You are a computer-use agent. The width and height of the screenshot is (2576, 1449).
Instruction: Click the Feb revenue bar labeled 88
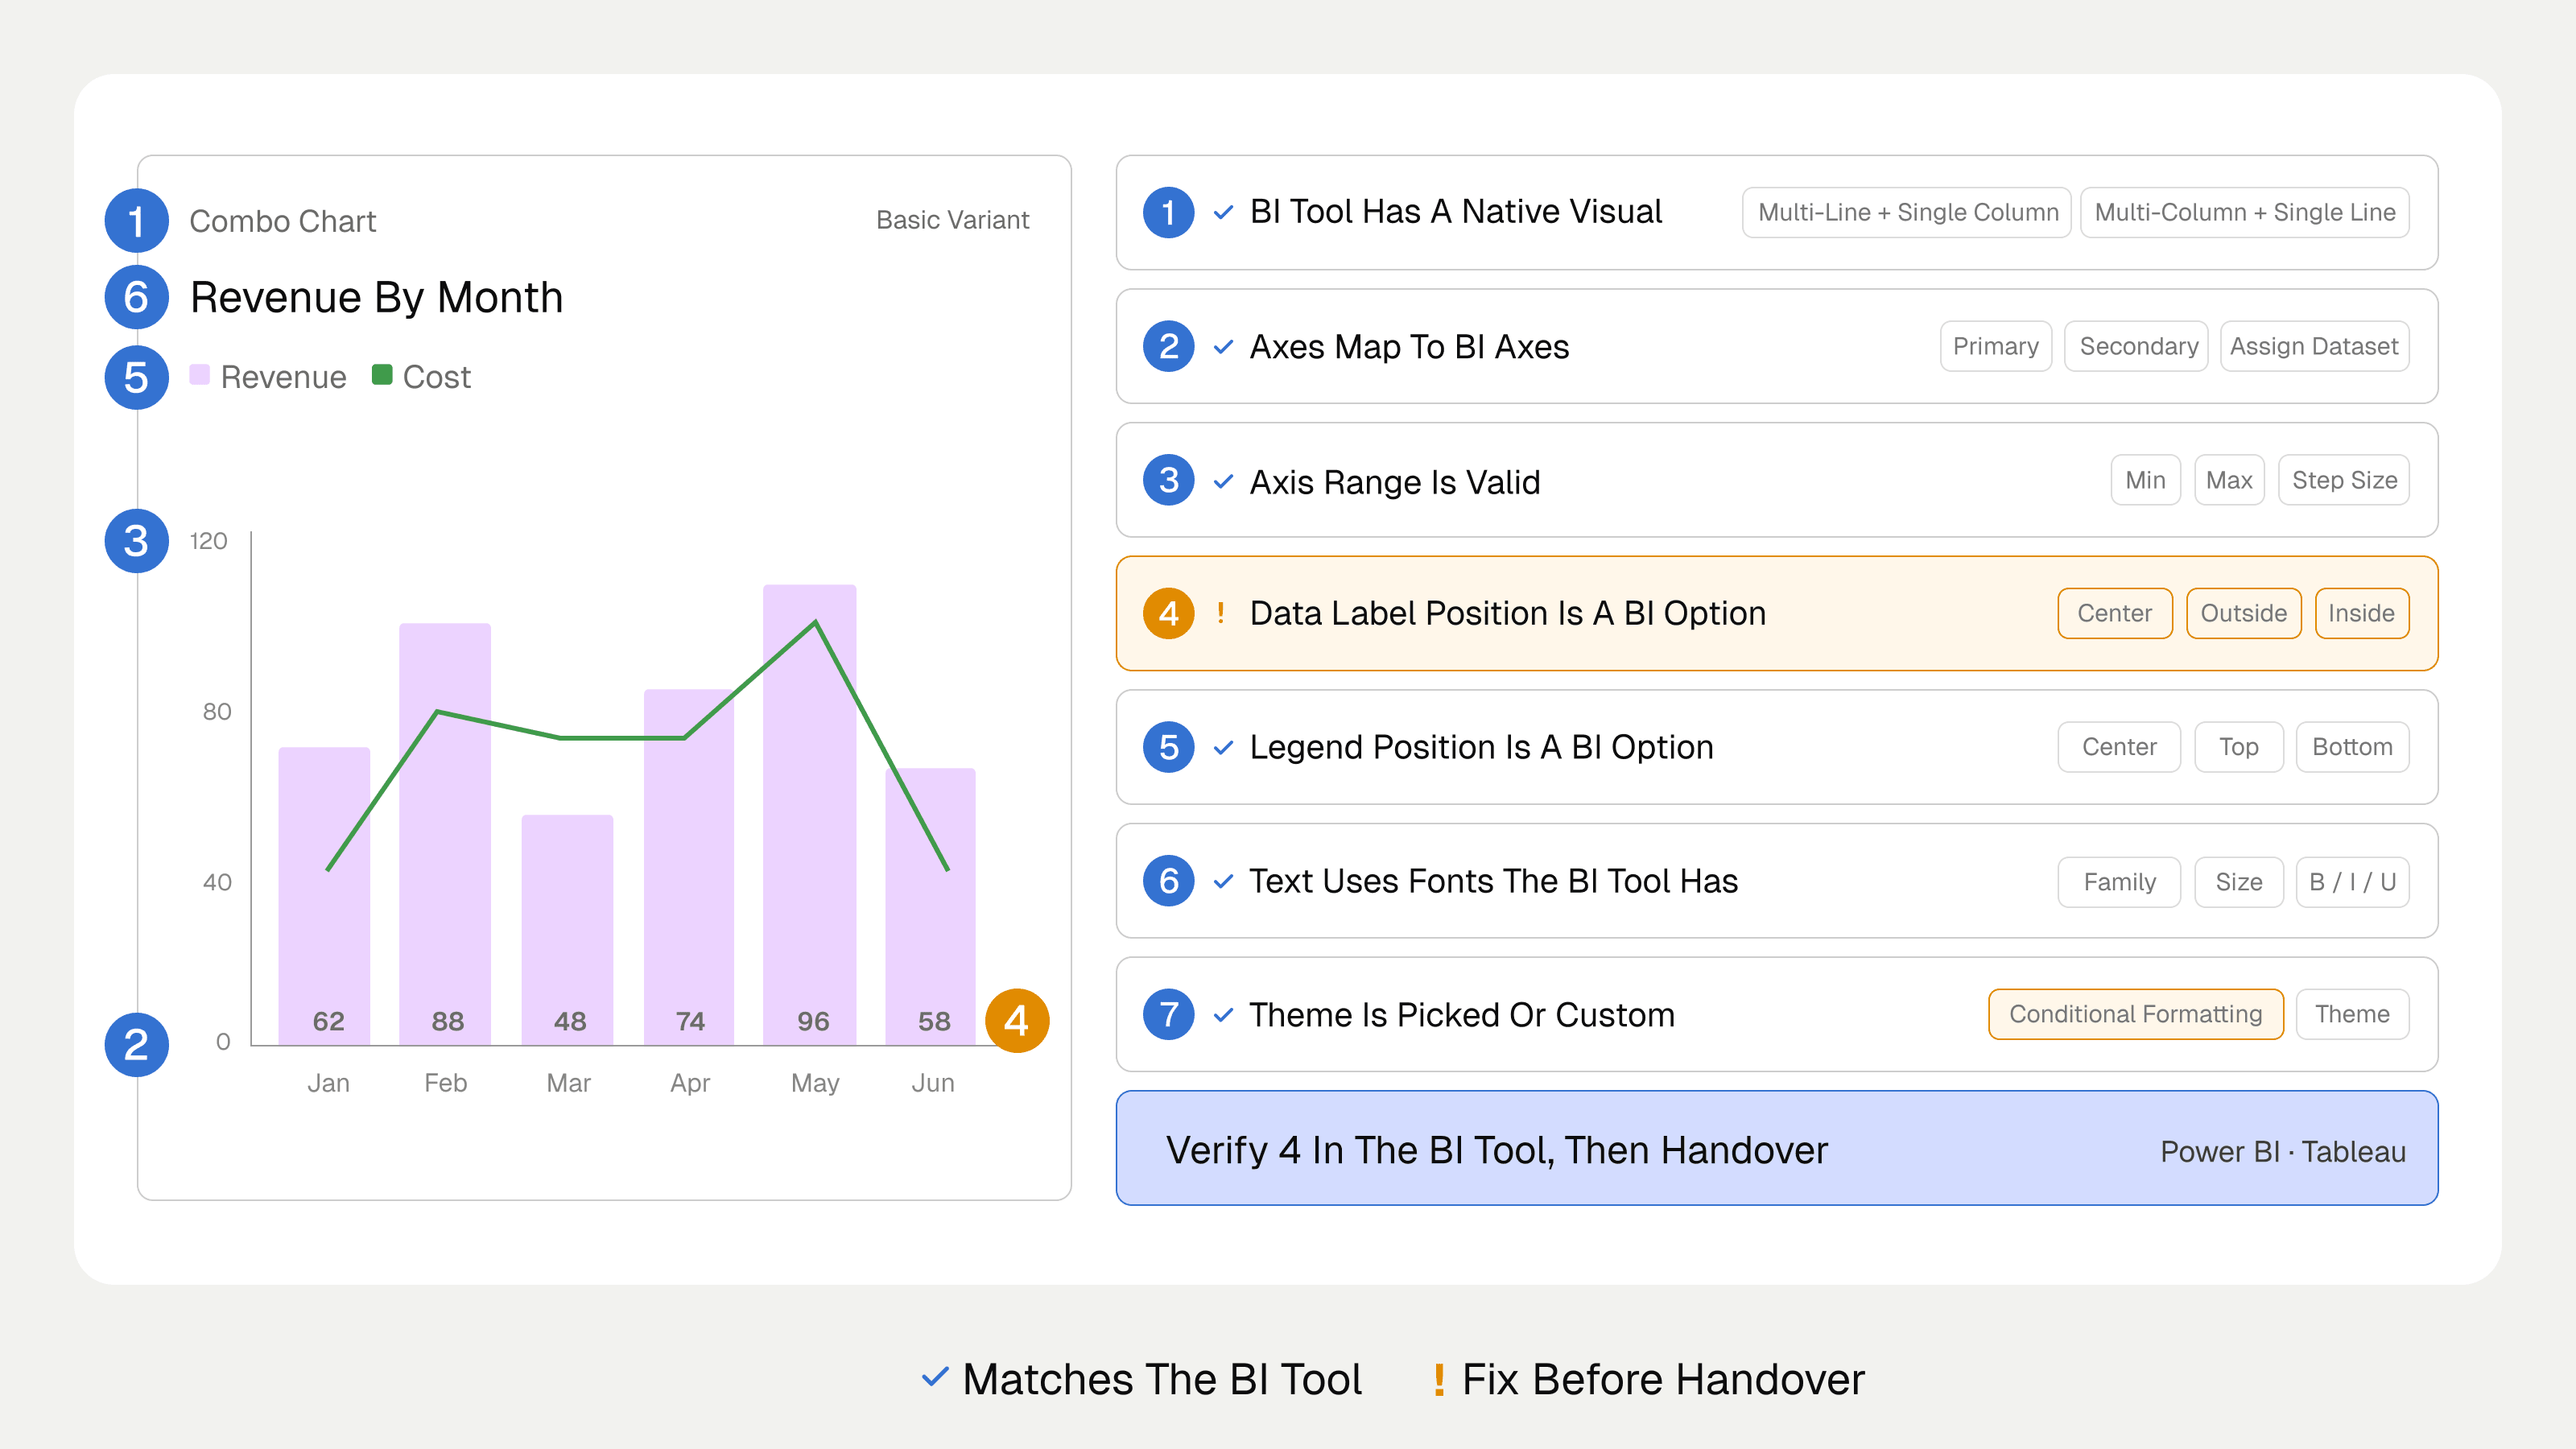(445, 834)
